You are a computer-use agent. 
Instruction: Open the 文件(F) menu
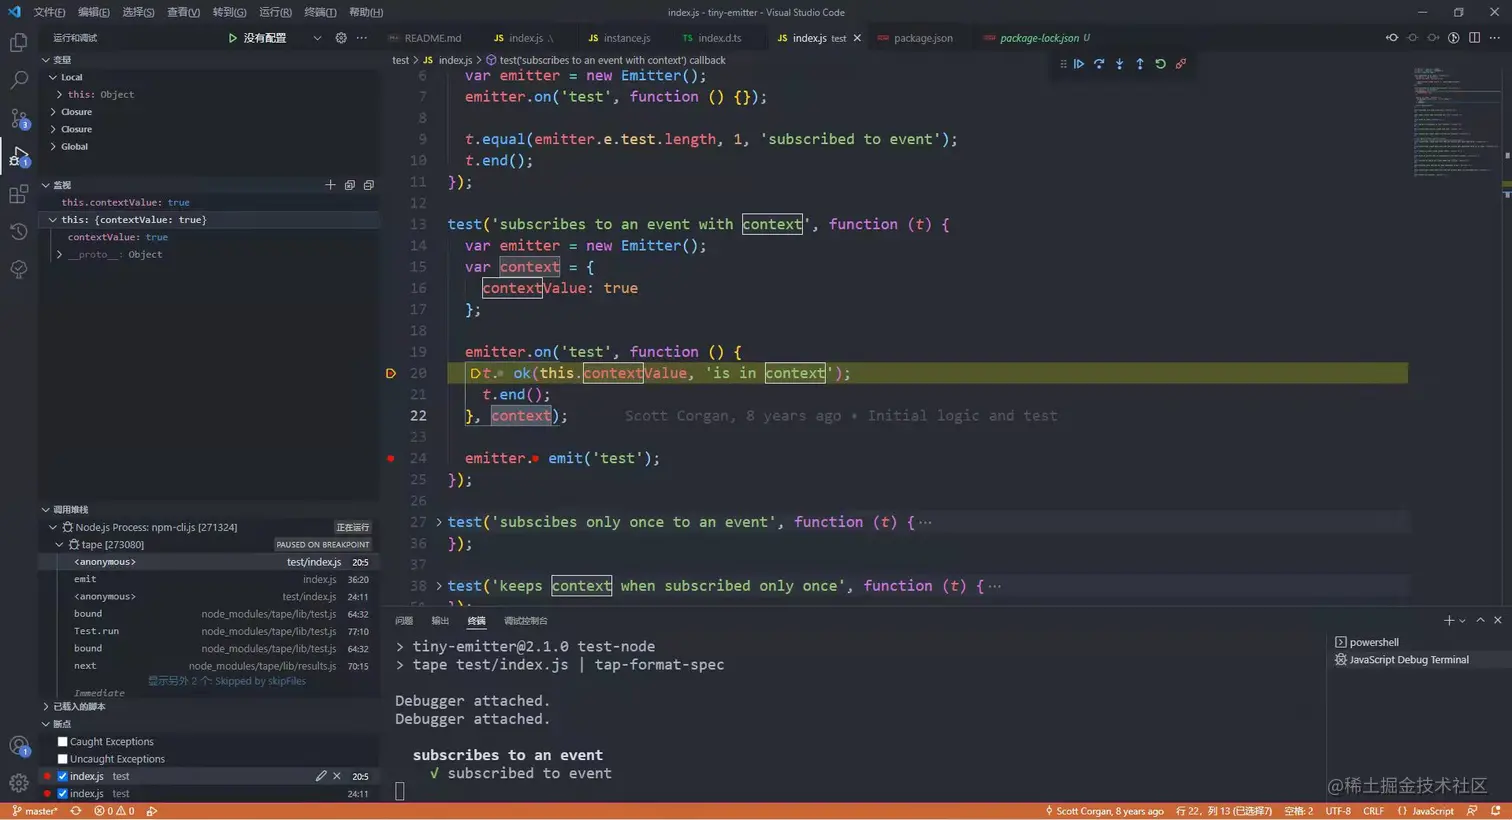click(x=49, y=12)
